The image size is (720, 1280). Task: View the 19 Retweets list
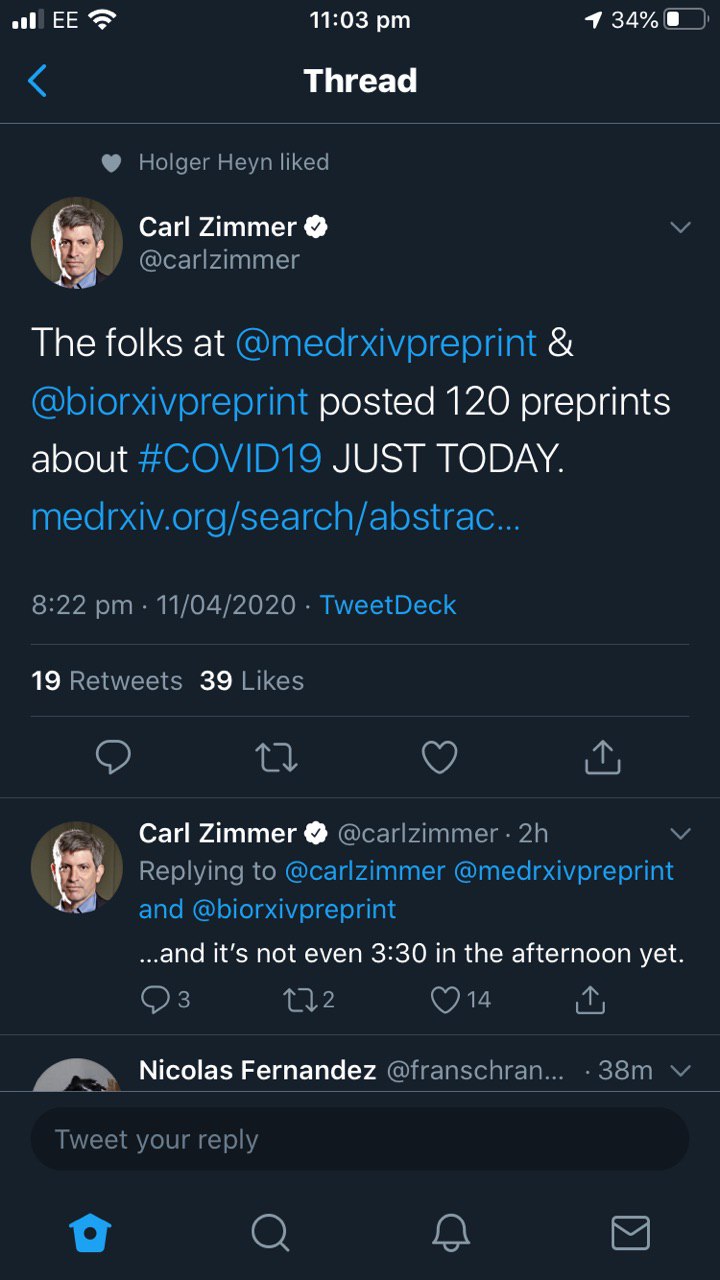107,681
